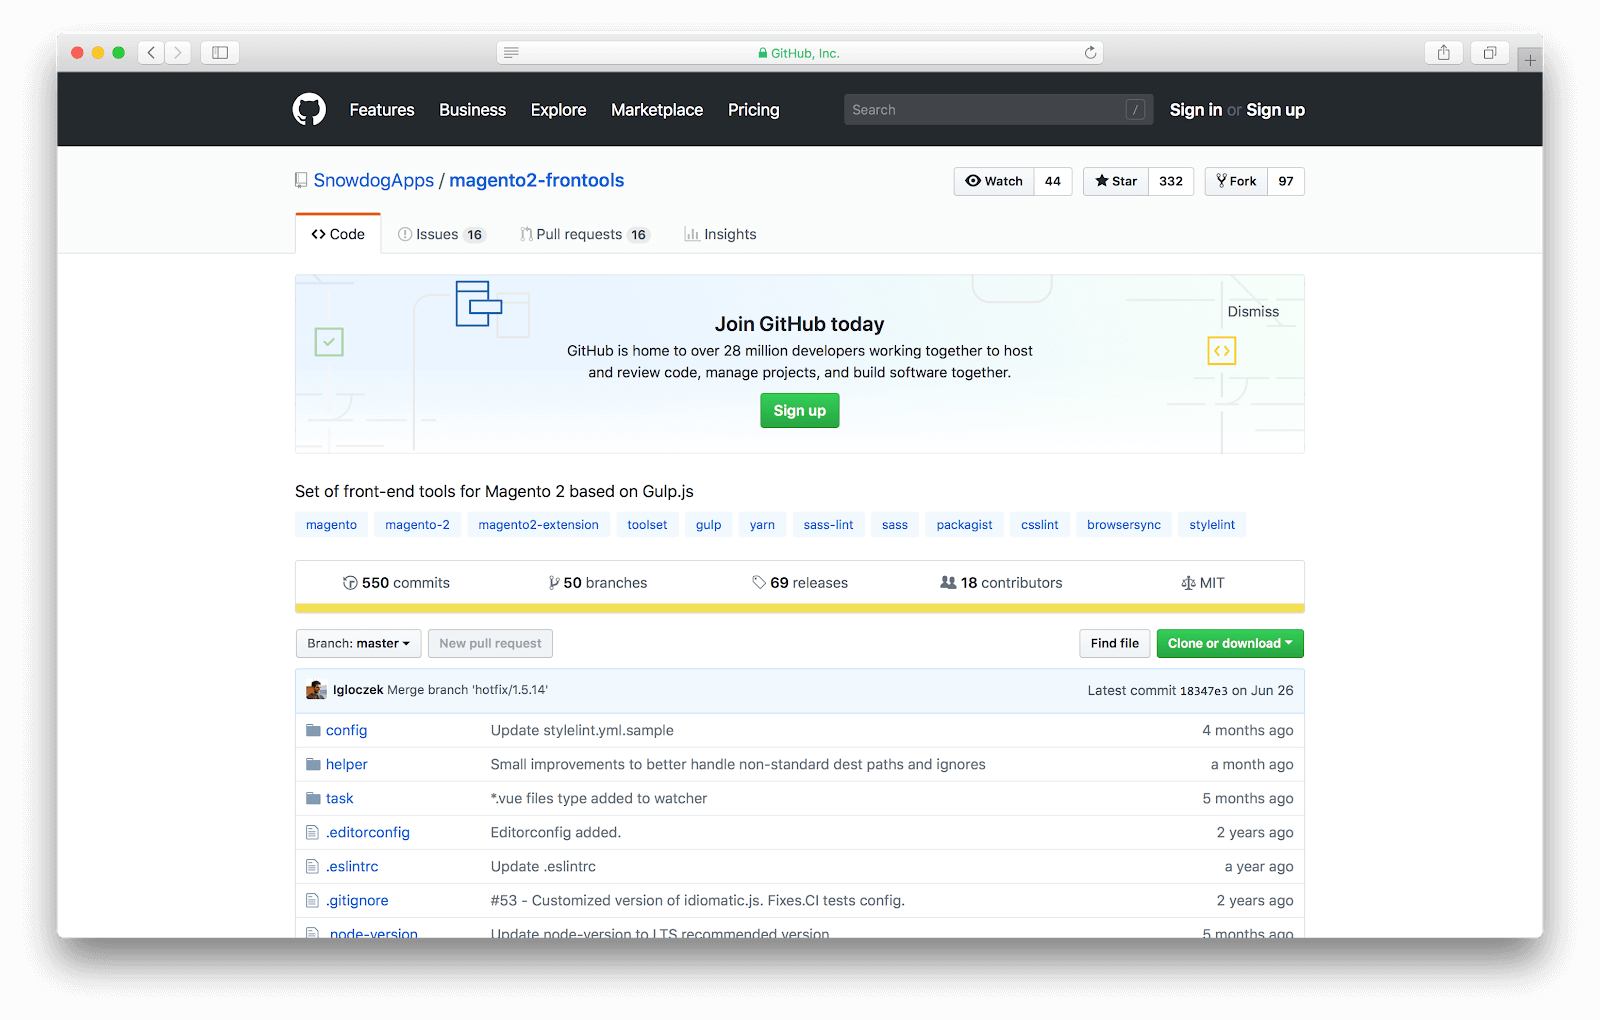Click the New pull request button
Viewport: 1600px width, 1020px height.
click(x=490, y=643)
